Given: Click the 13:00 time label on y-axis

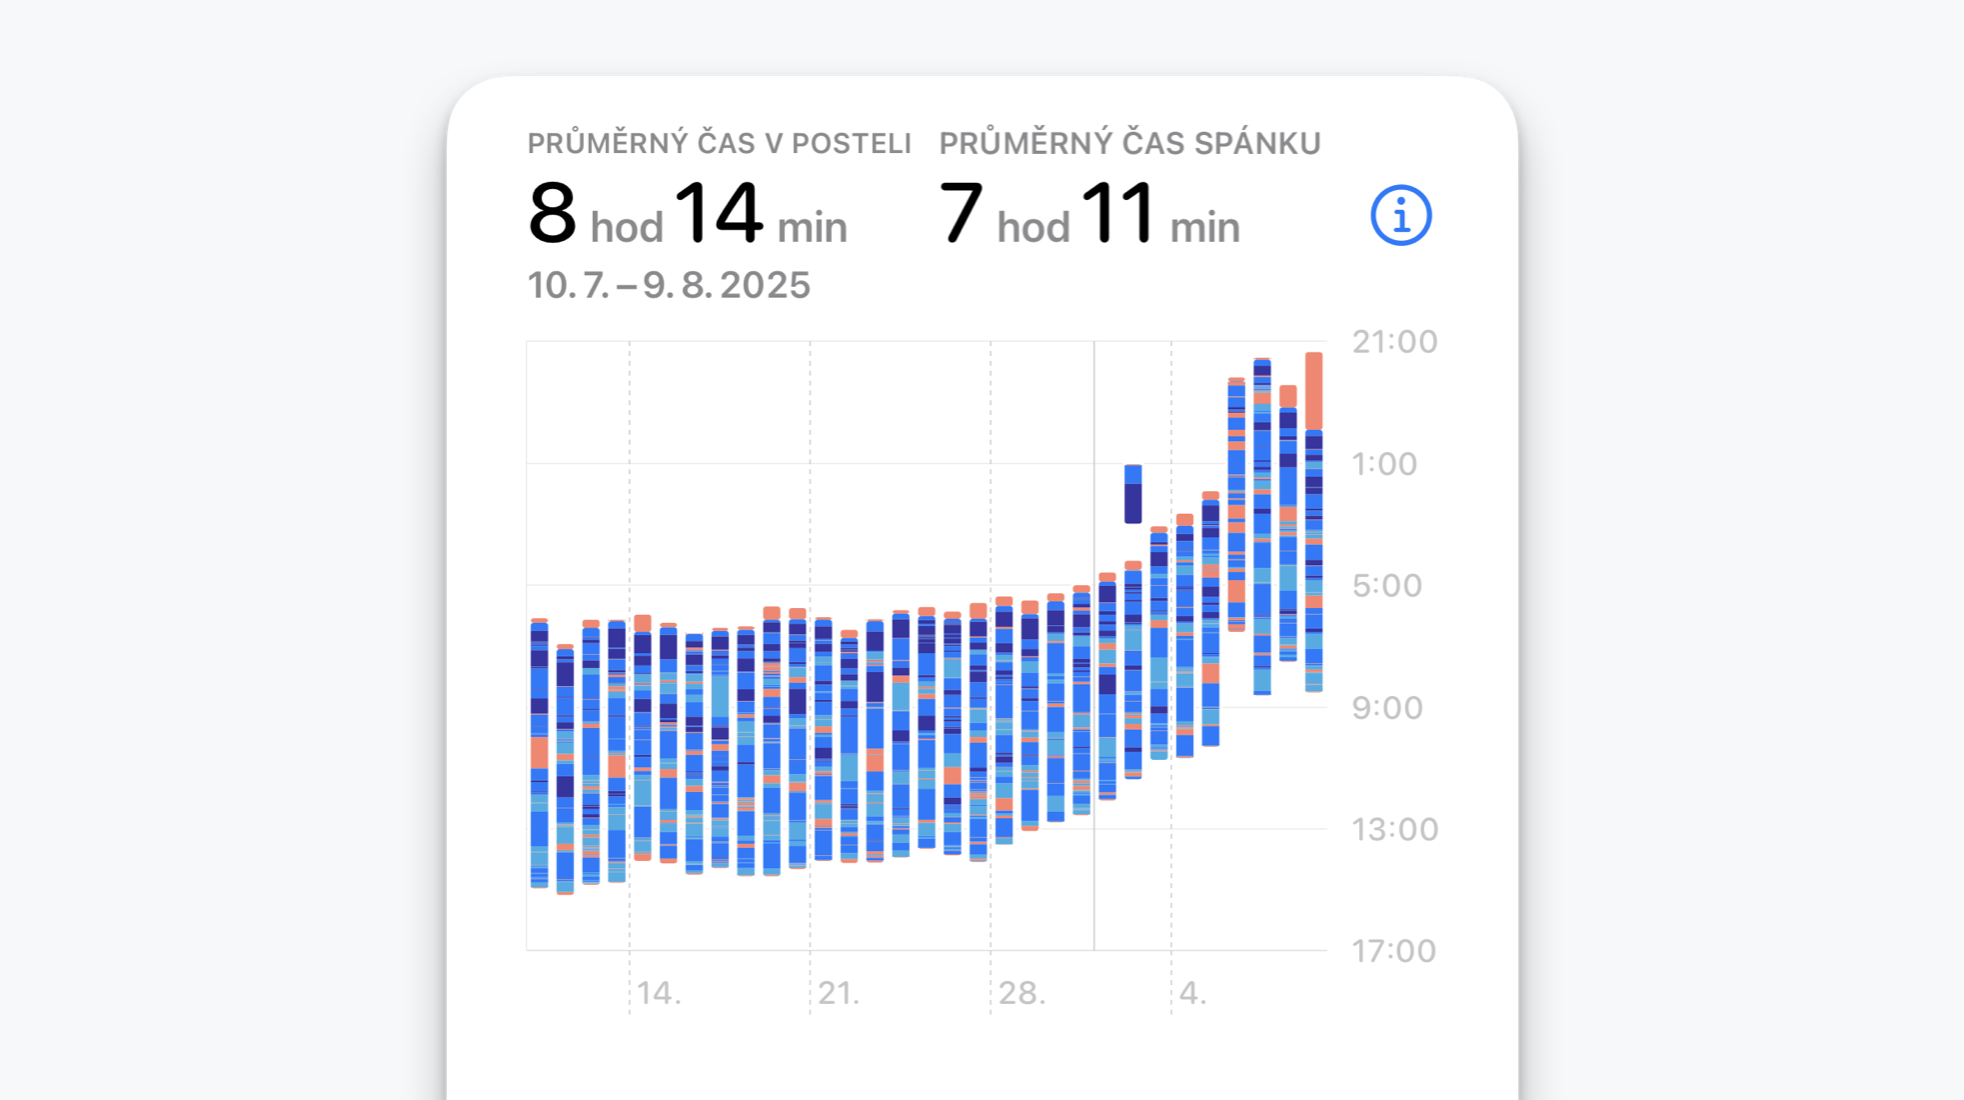Looking at the screenshot, I should tap(1394, 830).
